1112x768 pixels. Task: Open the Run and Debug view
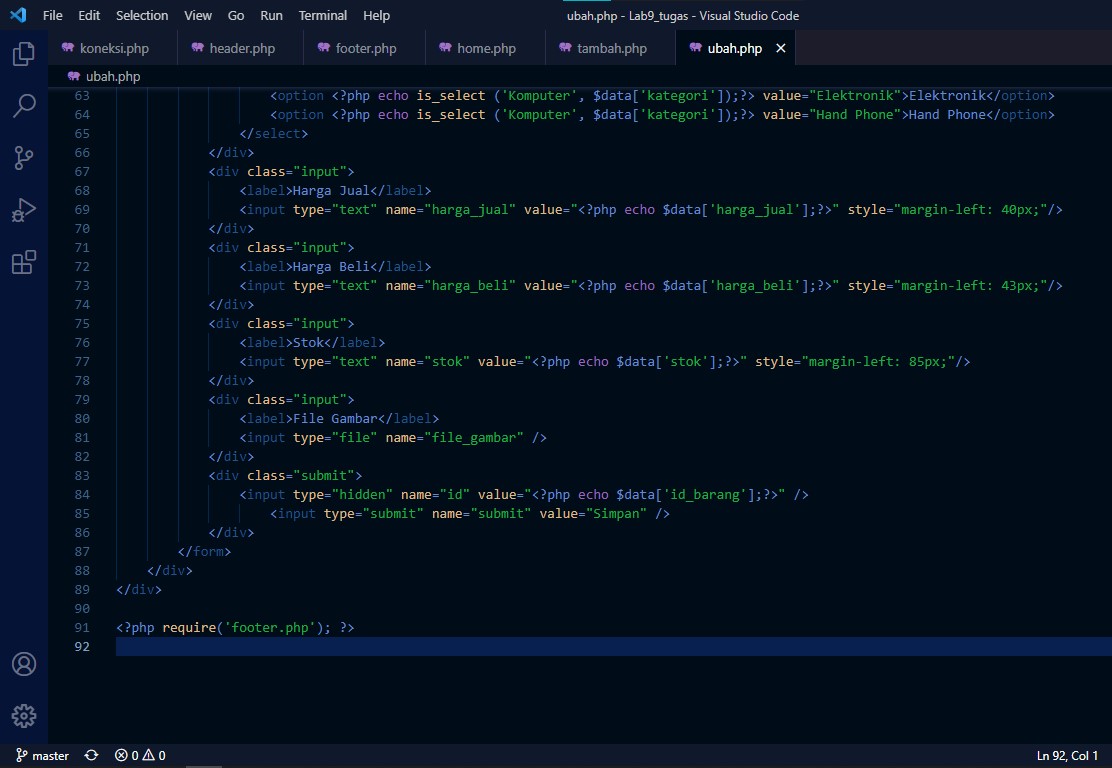[23, 210]
